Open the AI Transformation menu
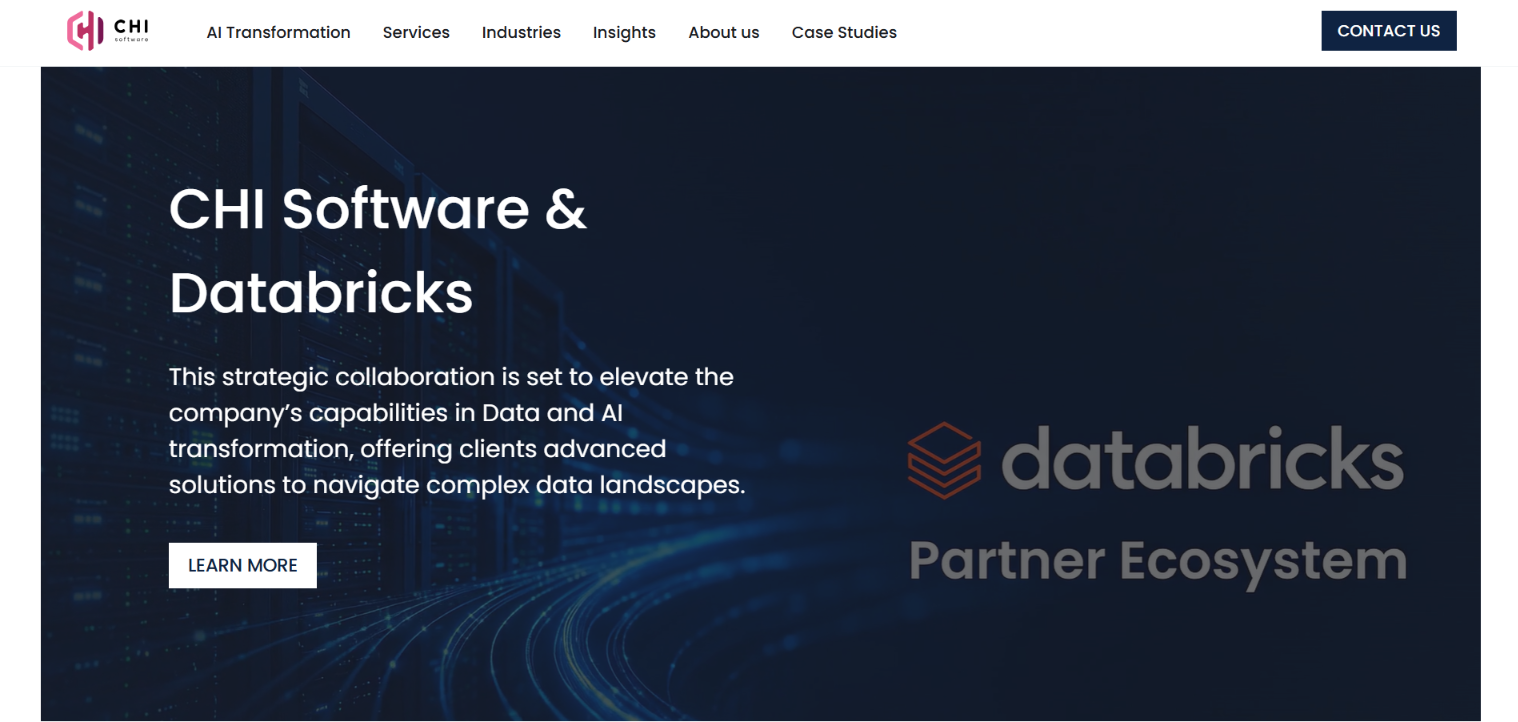The image size is (1518, 722). pyautogui.click(x=278, y=32)
